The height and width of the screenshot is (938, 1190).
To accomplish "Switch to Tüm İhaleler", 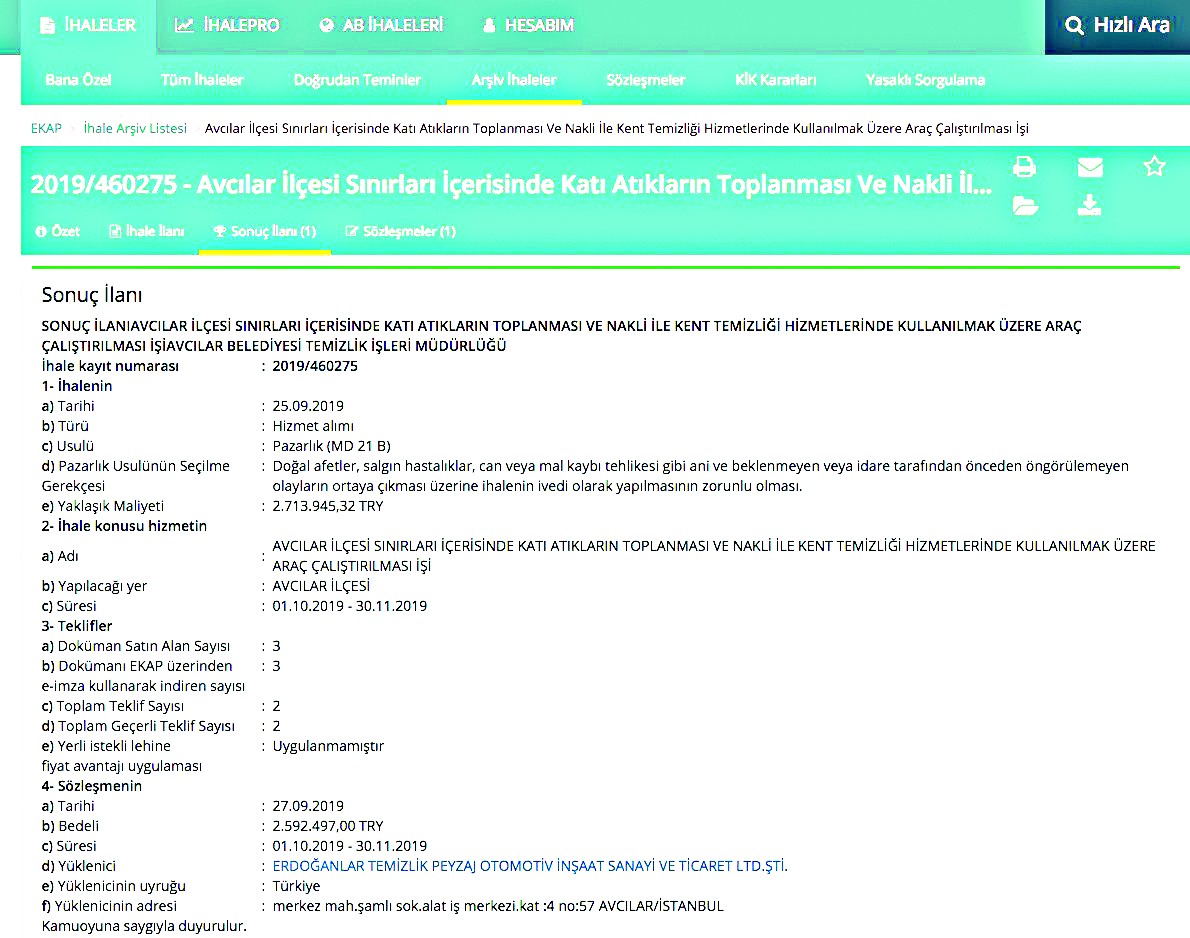I will pos(202,80).
